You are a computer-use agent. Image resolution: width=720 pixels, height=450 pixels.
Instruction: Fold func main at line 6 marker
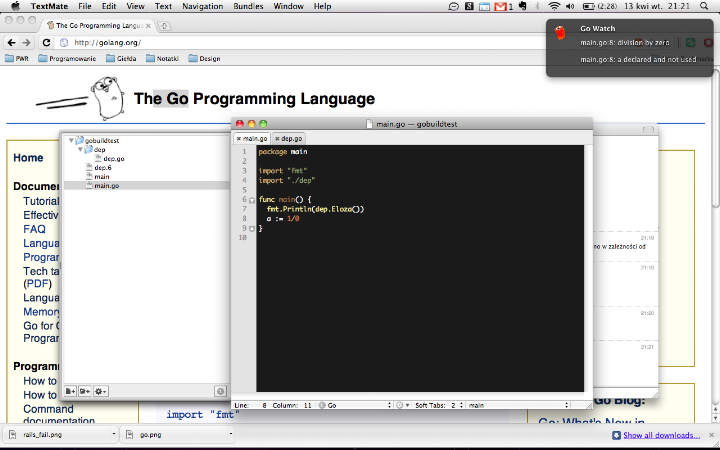[x=252, y=200]
